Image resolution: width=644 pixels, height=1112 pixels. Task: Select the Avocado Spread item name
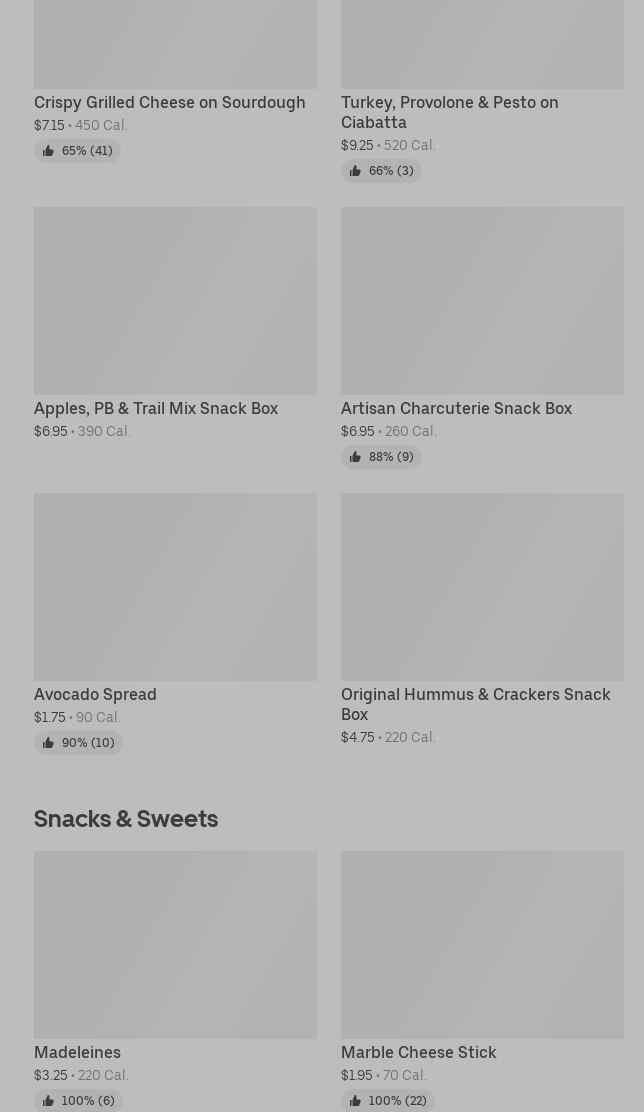coord(95,694)
